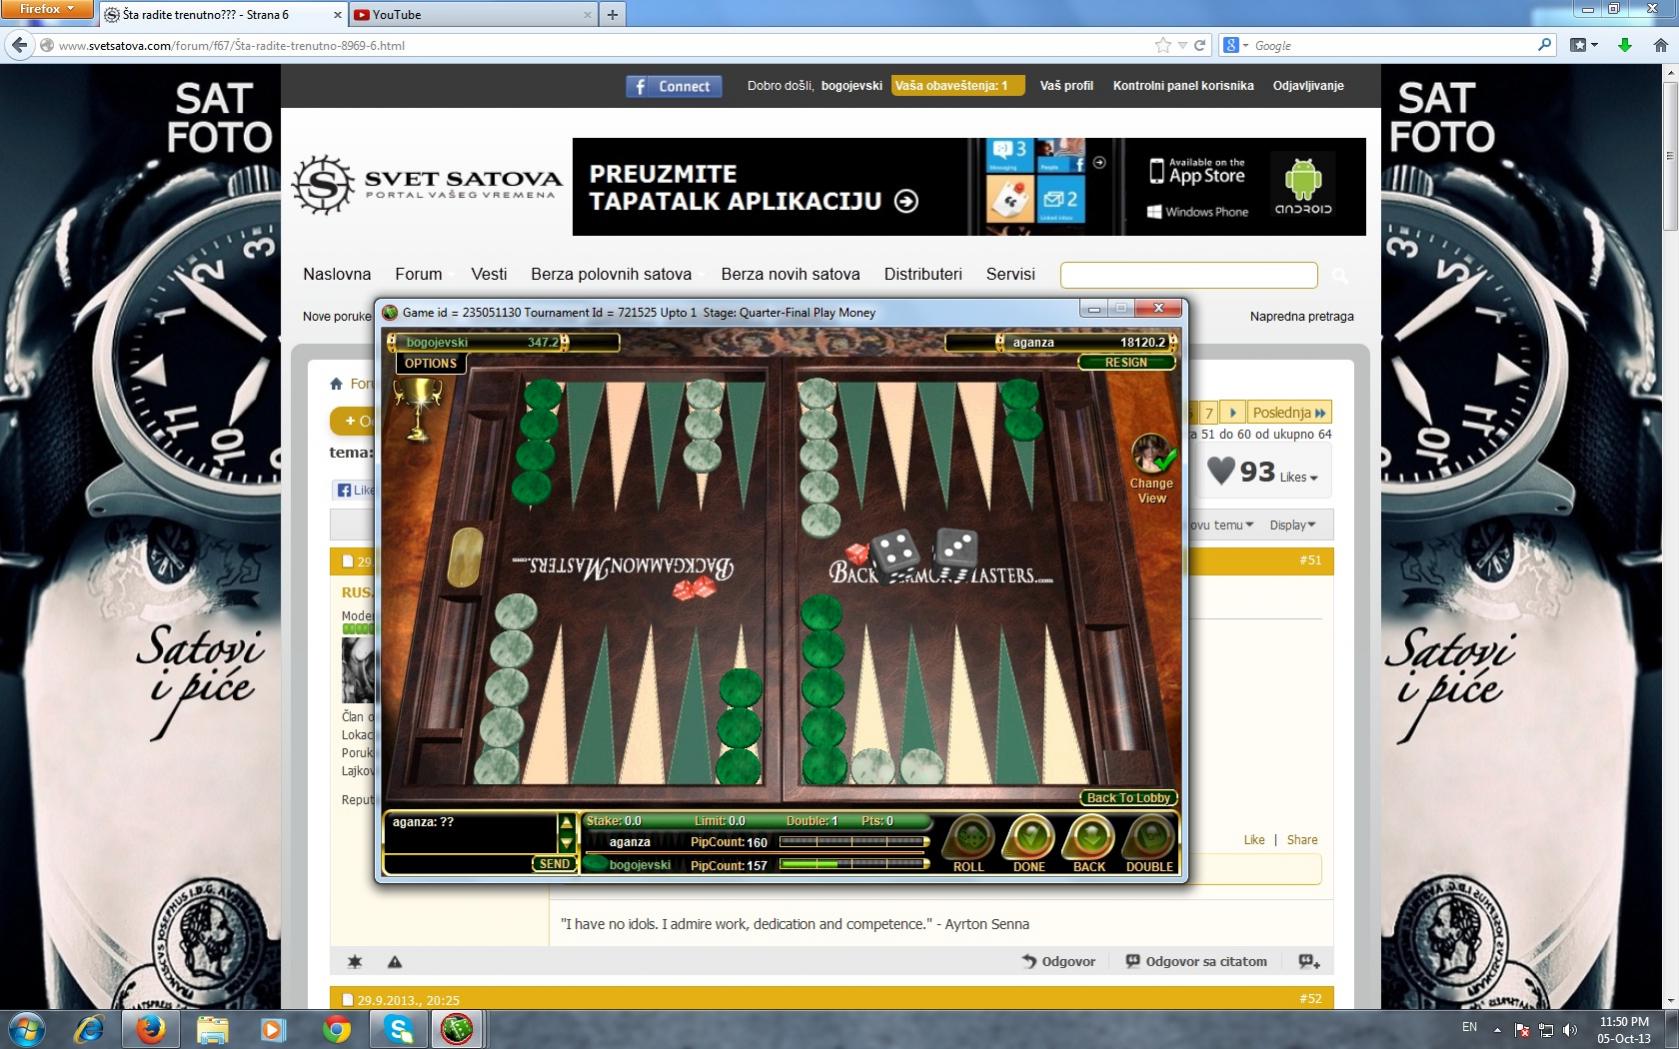Image resolution: width=1679 pixels, height=1049 pixels.
Task: Toggle the bookmark star in address bar
Action: click(x=1162, y=45)
